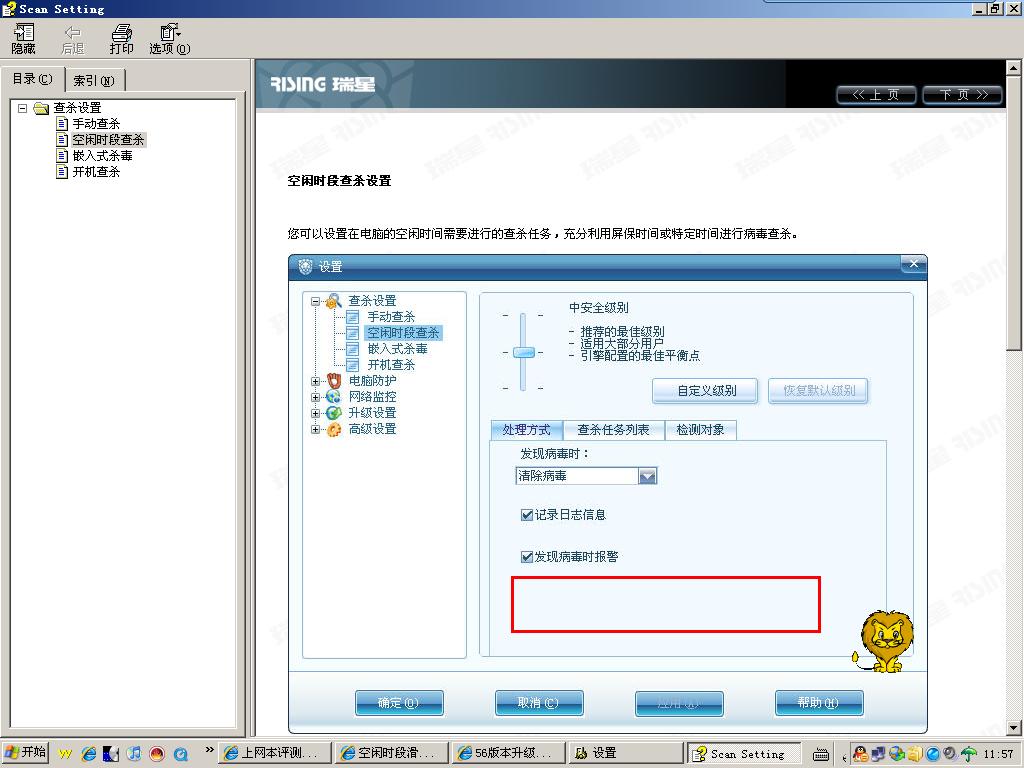Image resolution: width=1024 pixels, height=768 pixels.
Task: Click the 确定 (OK) button
Action: (399, 703)
